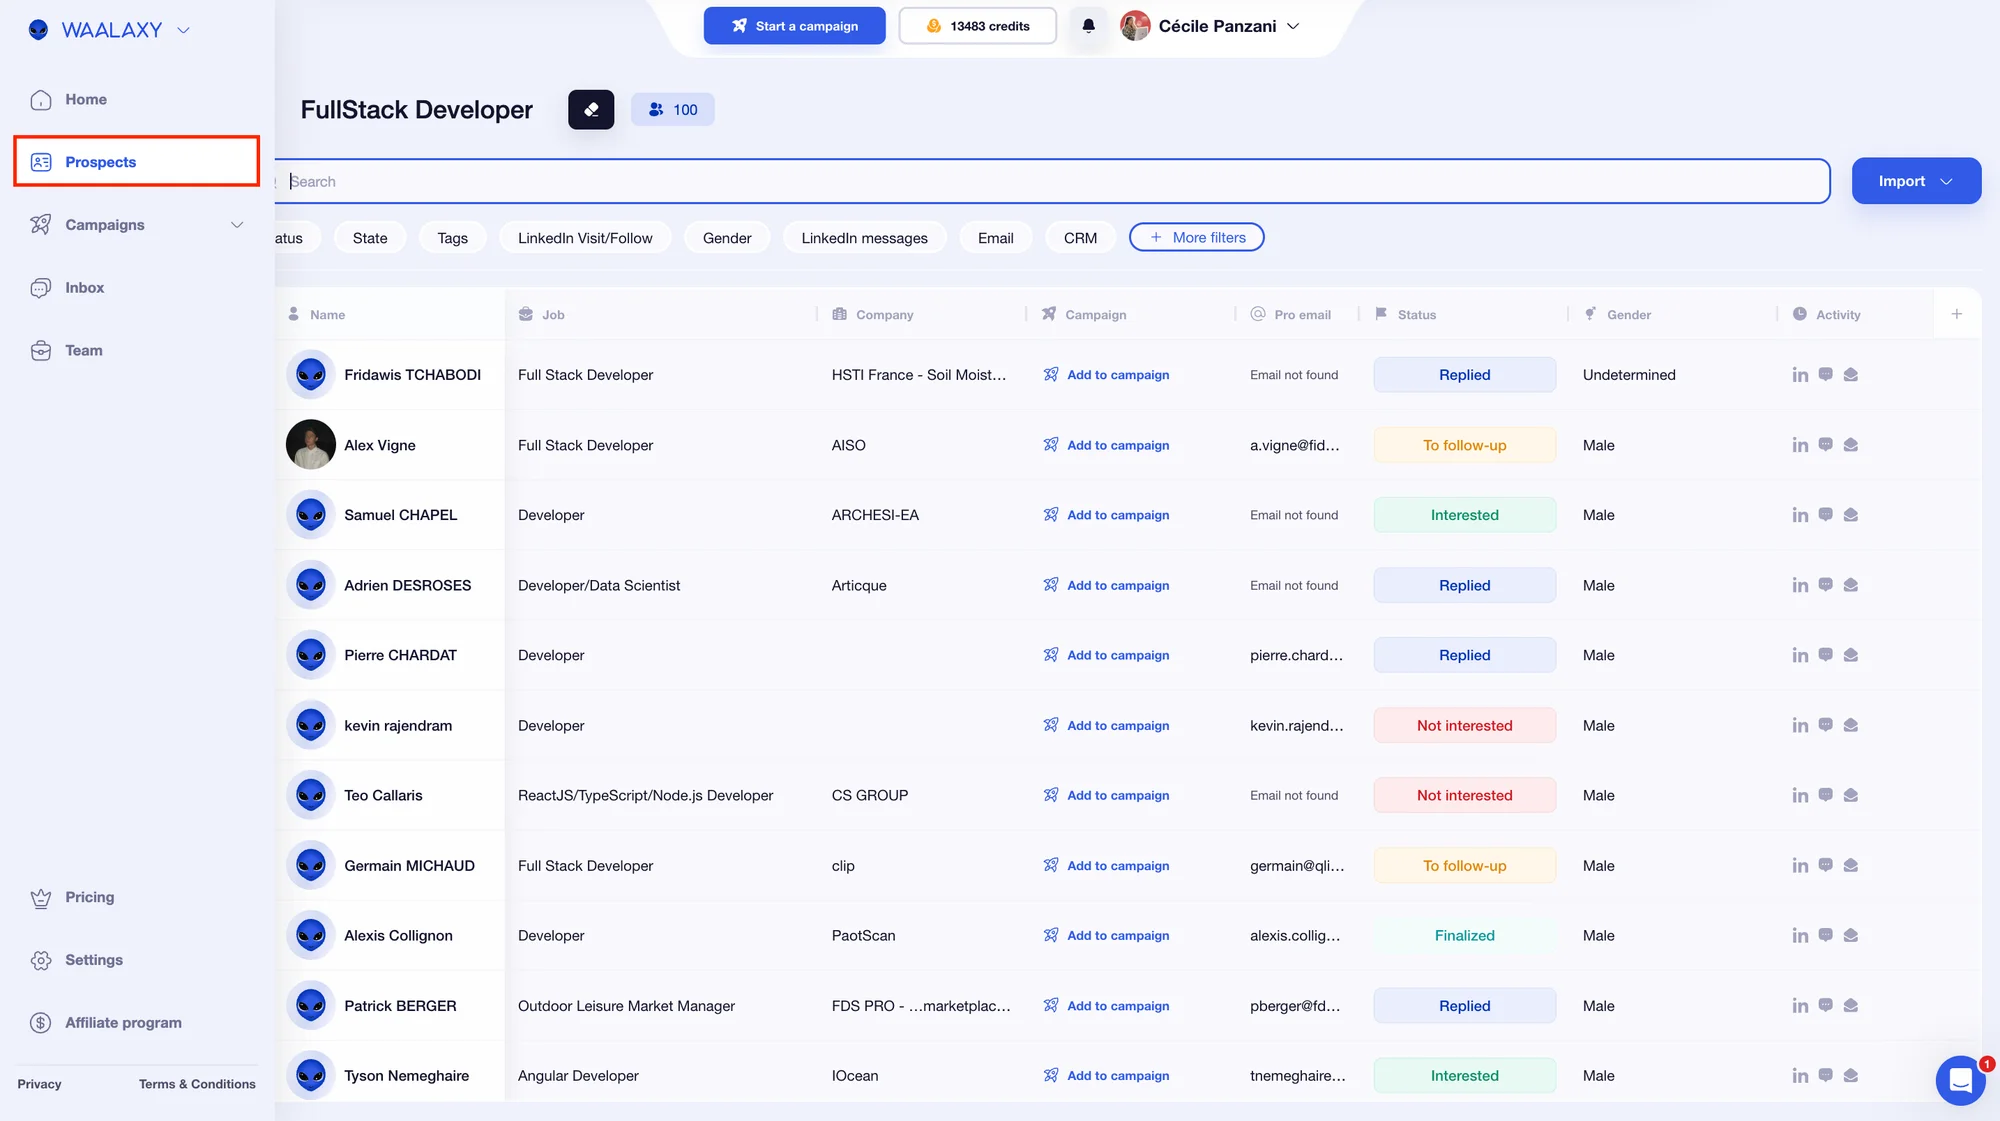Open the Pricing page
This screenshot has height=1121, width=2000.
click(89, 898)
